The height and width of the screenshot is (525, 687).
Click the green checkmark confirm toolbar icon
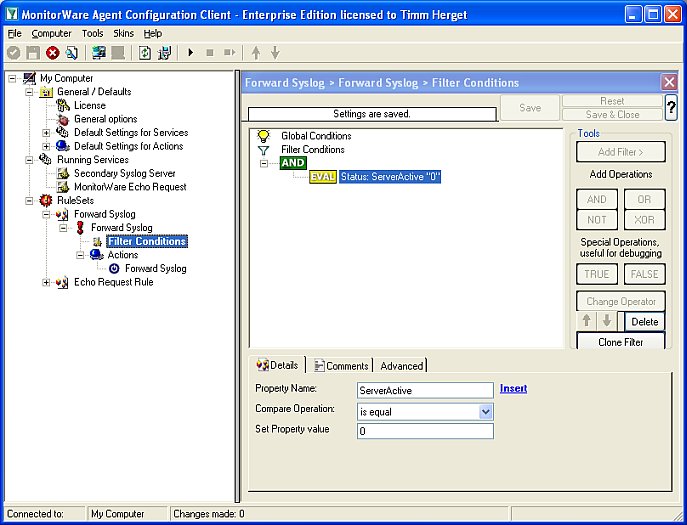[14, 53]
